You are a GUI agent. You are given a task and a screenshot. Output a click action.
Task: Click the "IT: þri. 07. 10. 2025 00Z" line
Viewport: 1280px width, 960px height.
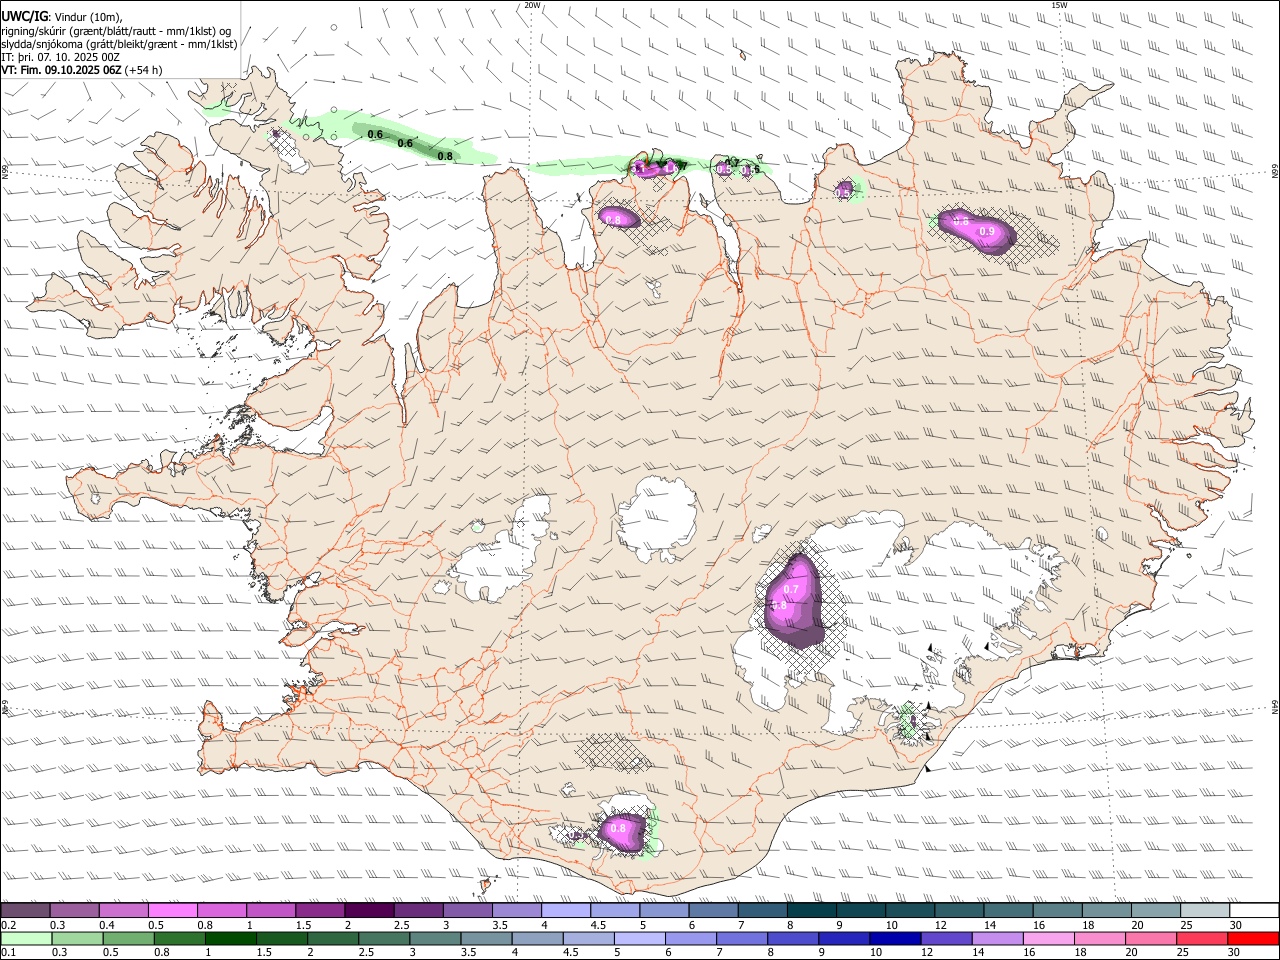pyautogui.click(x=61, y=58)
